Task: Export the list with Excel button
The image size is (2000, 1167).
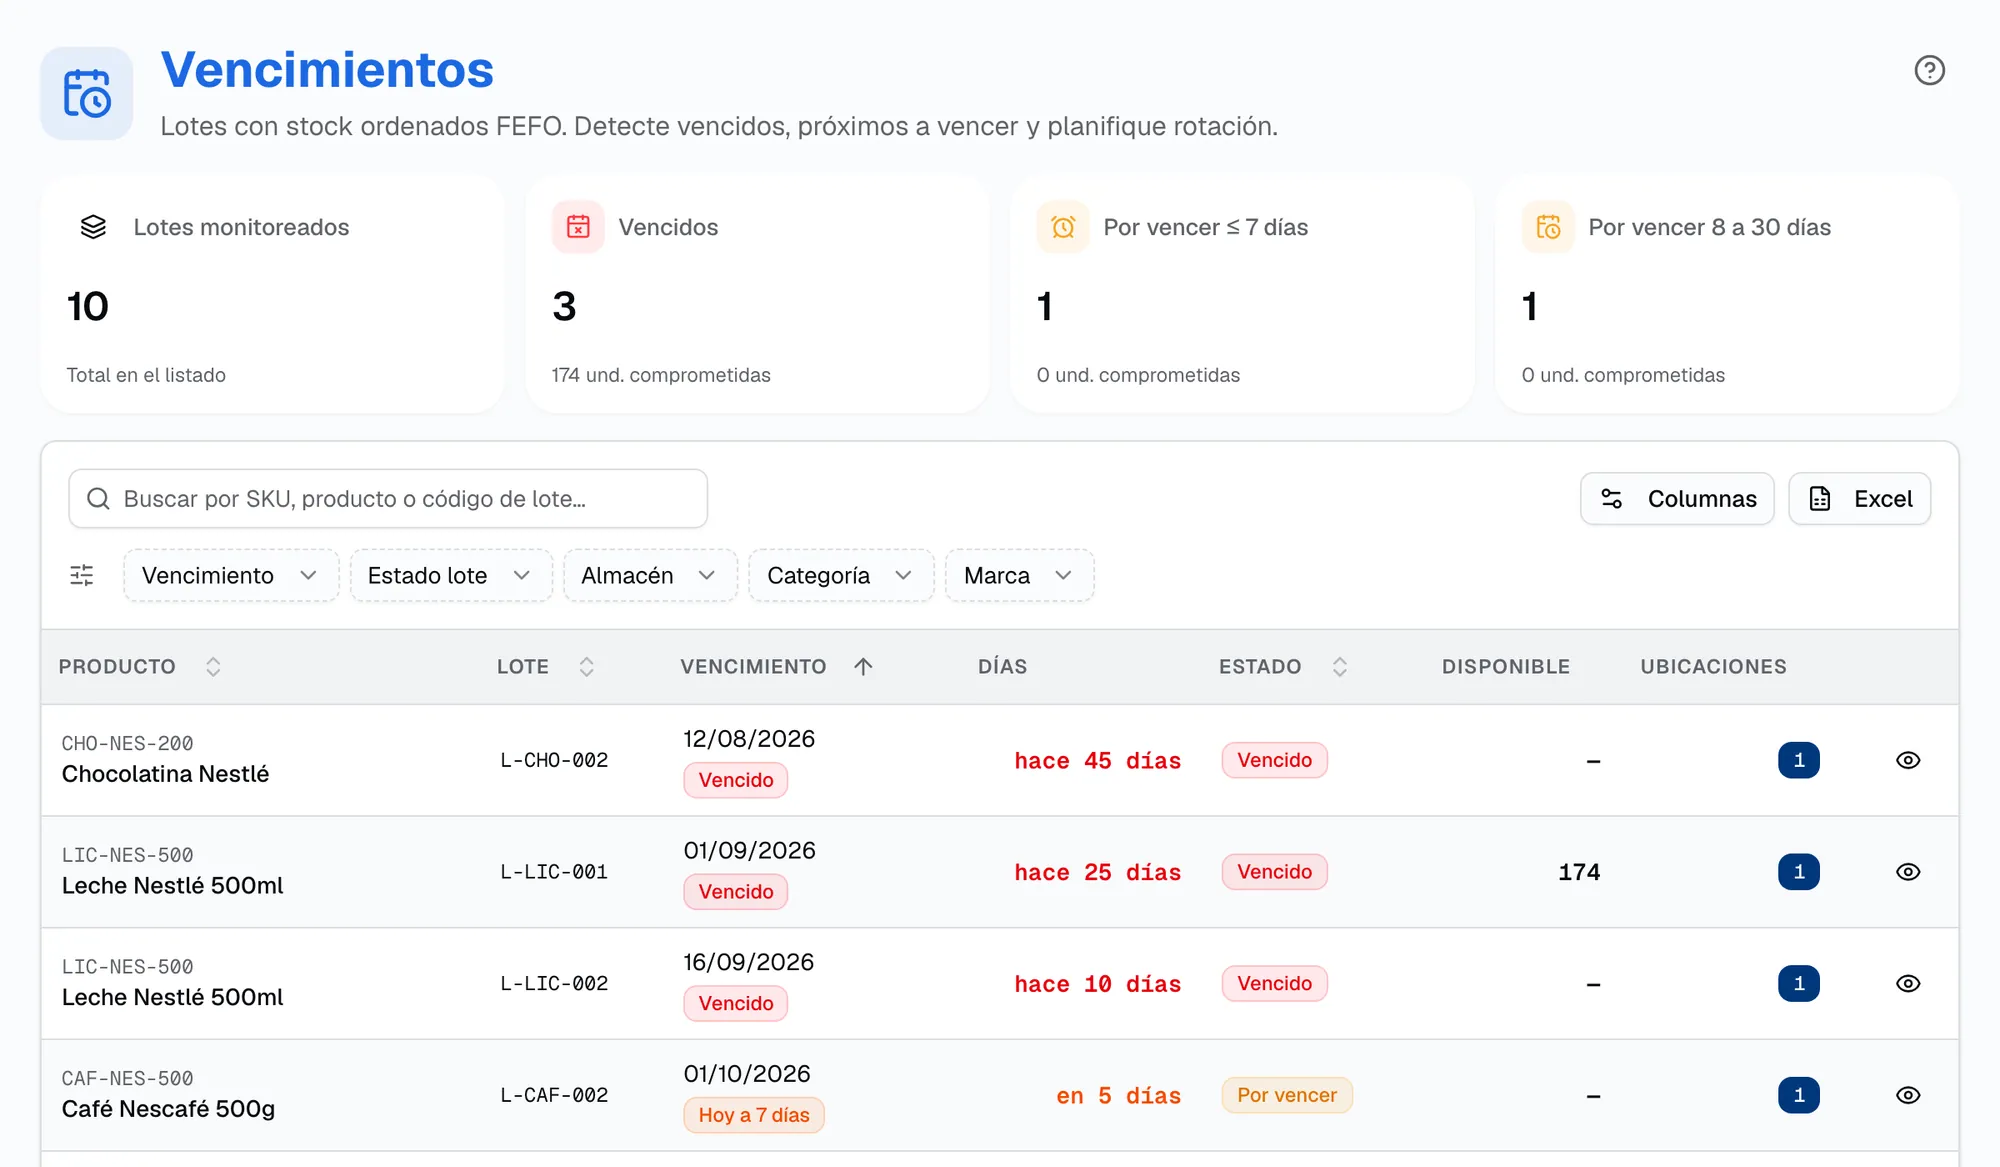Action: pyautogui.click(x=1859, y=498)
